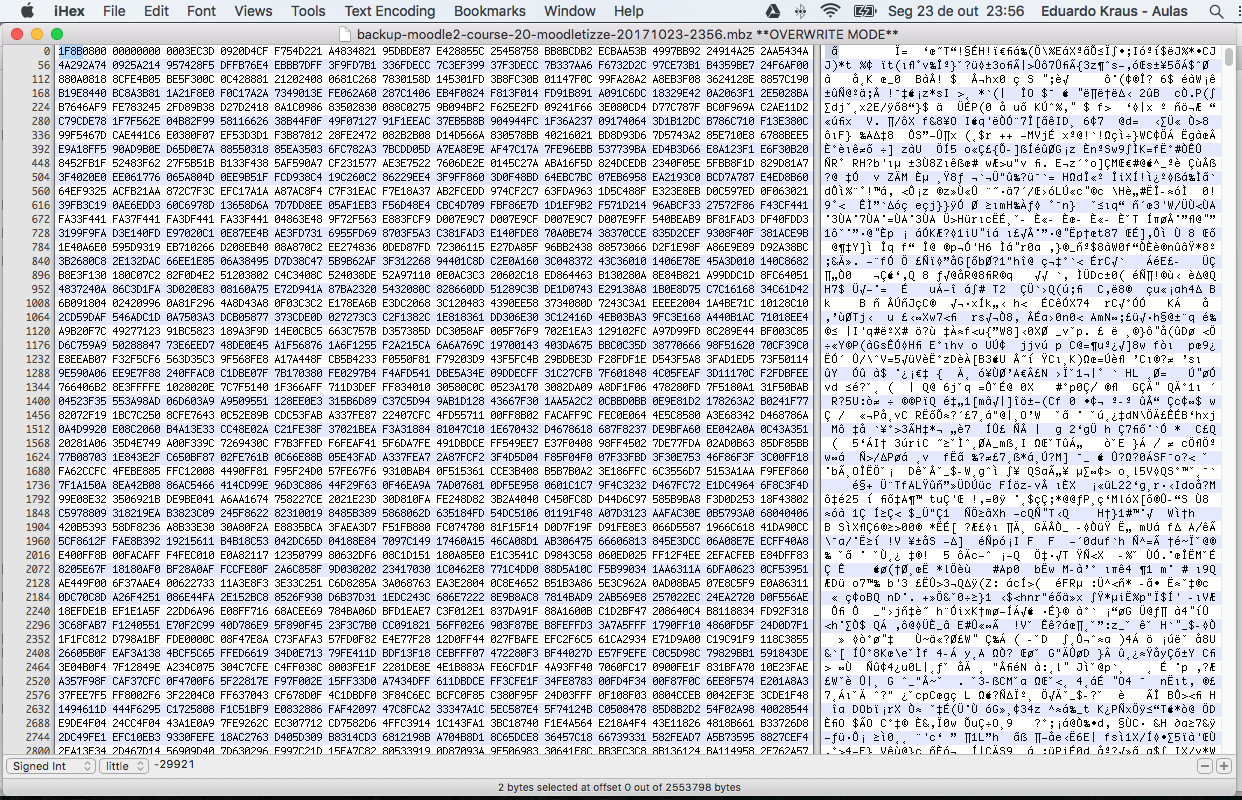
Task: Click hex value 2AA5434A ending the first row
Action: tap(785, 50)
